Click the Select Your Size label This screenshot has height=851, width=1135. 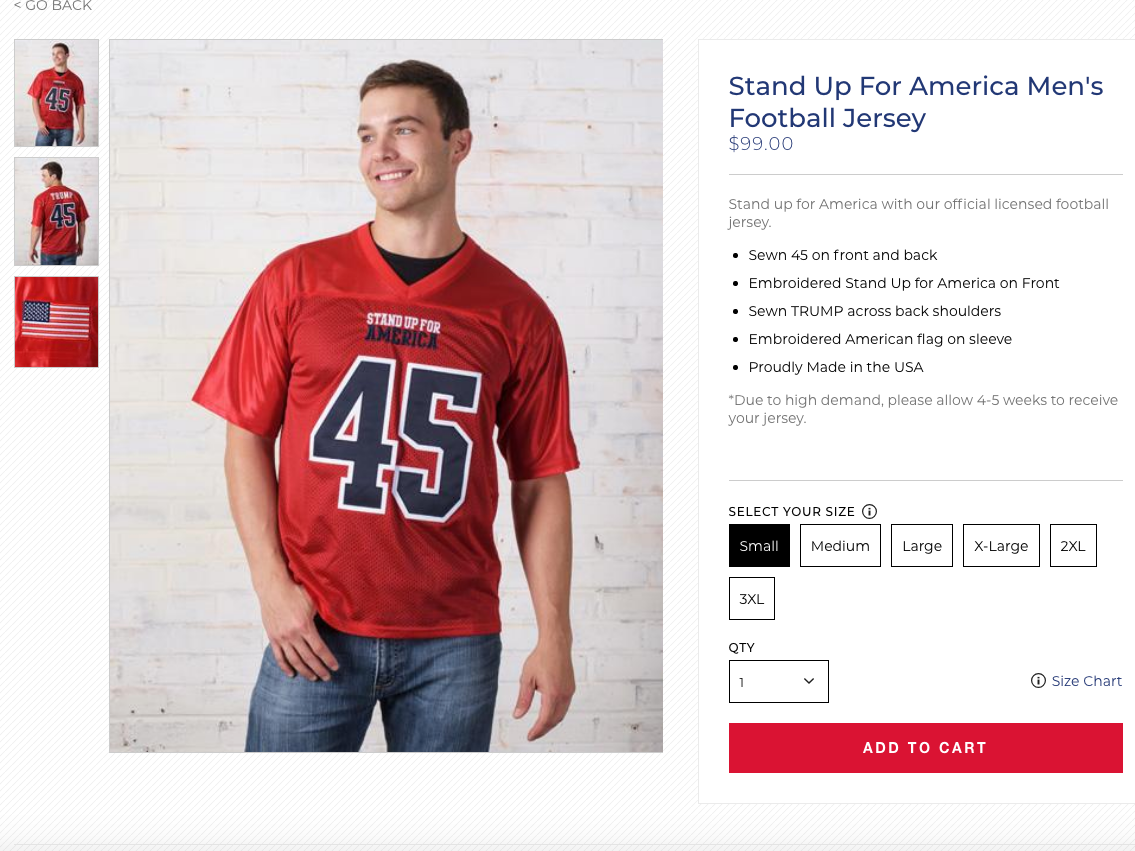(791, 512)
